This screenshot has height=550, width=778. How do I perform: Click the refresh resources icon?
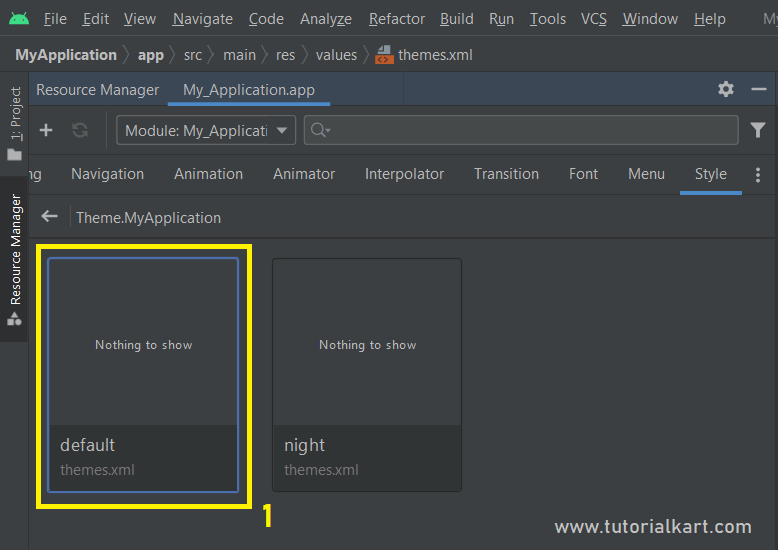coord(80,130)
